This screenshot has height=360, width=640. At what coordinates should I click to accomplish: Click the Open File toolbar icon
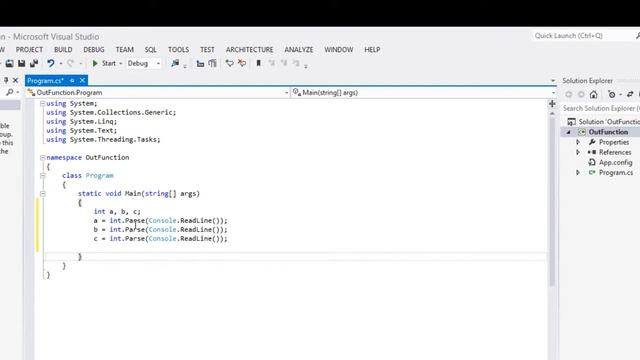[x=9, y=63]
